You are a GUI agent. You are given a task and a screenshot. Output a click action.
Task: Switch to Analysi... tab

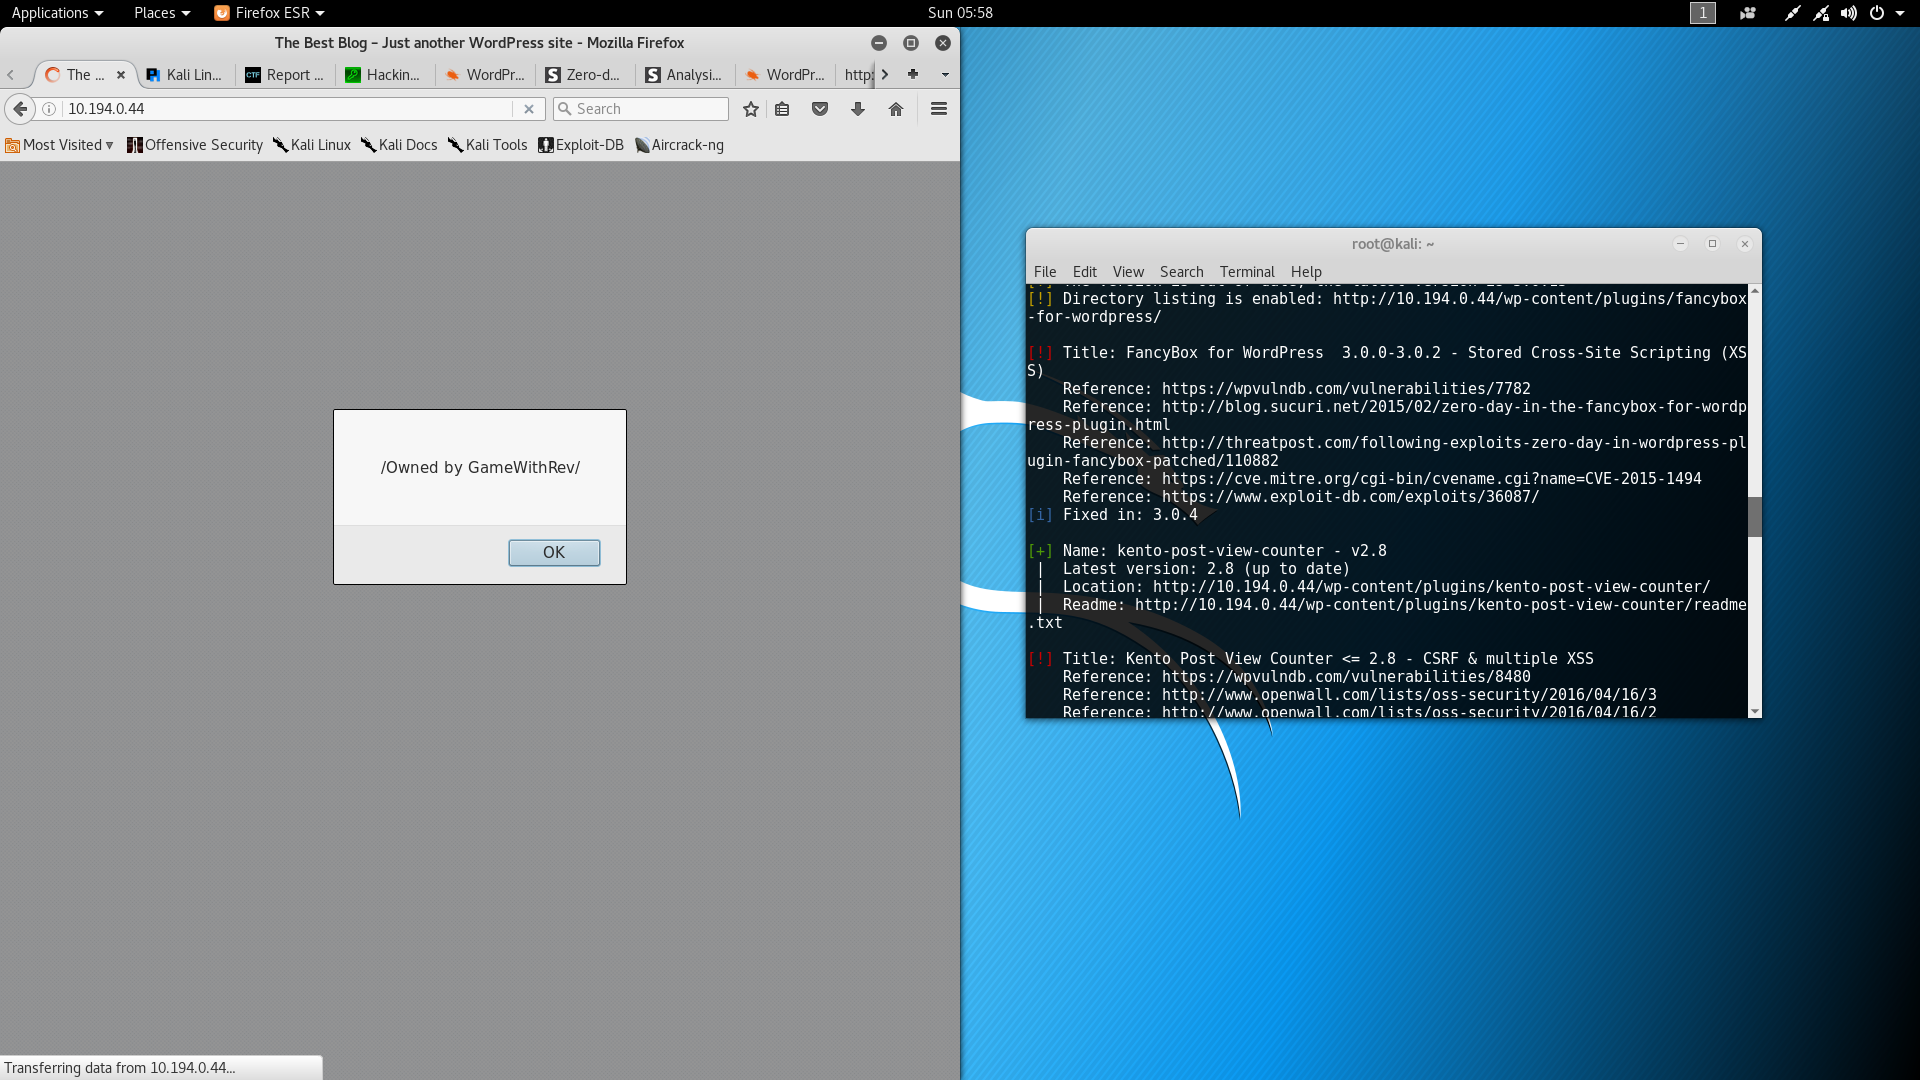pyautogui.click(x=685, y=75)
